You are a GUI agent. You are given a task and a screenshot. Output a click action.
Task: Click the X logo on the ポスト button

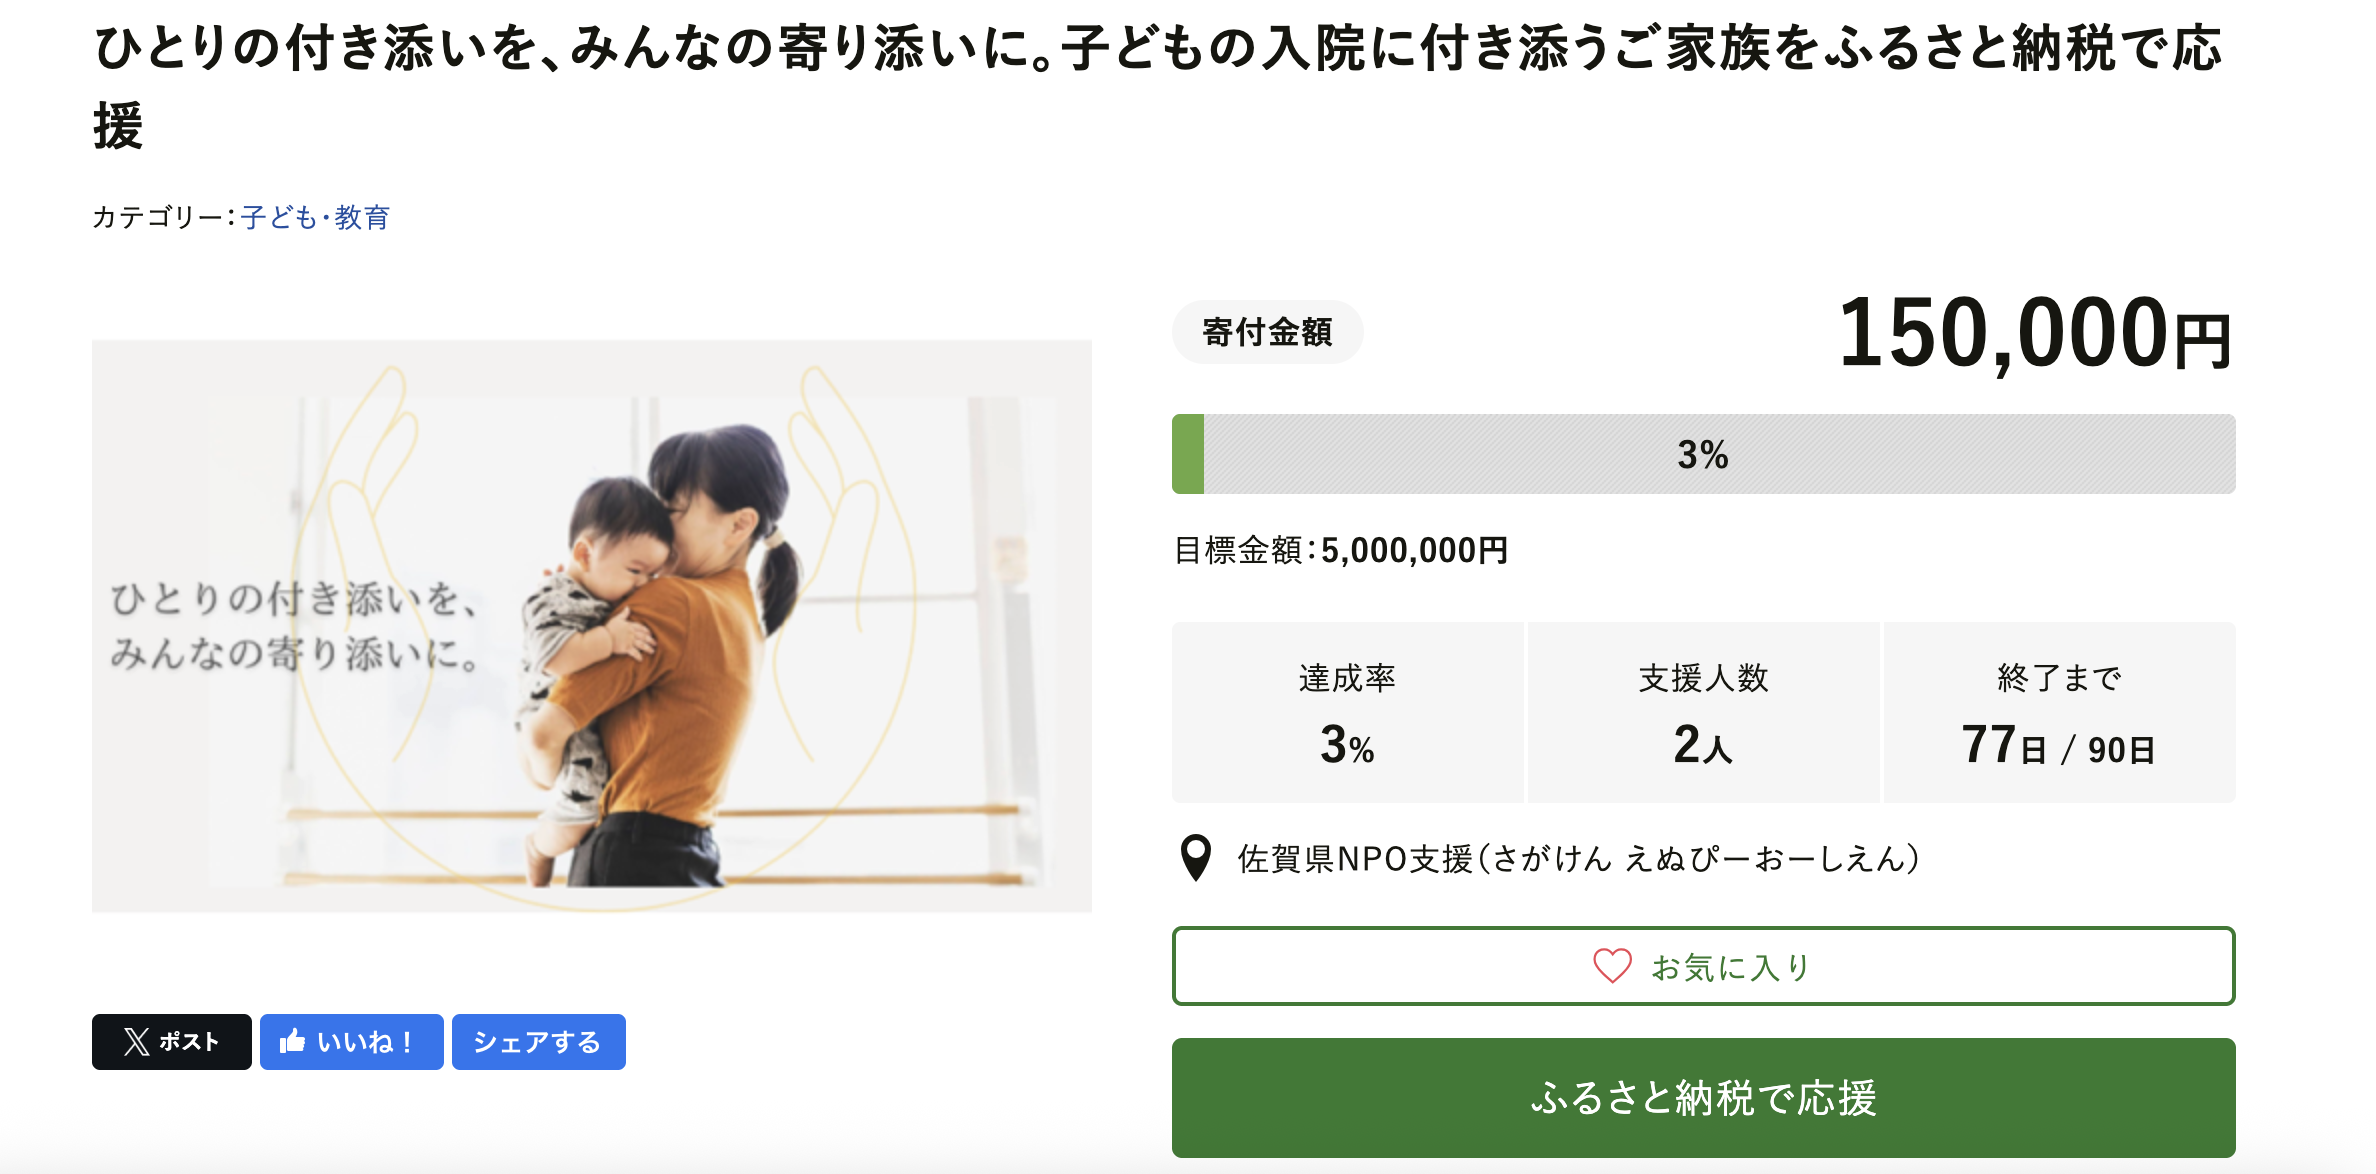pos(137,1042)
